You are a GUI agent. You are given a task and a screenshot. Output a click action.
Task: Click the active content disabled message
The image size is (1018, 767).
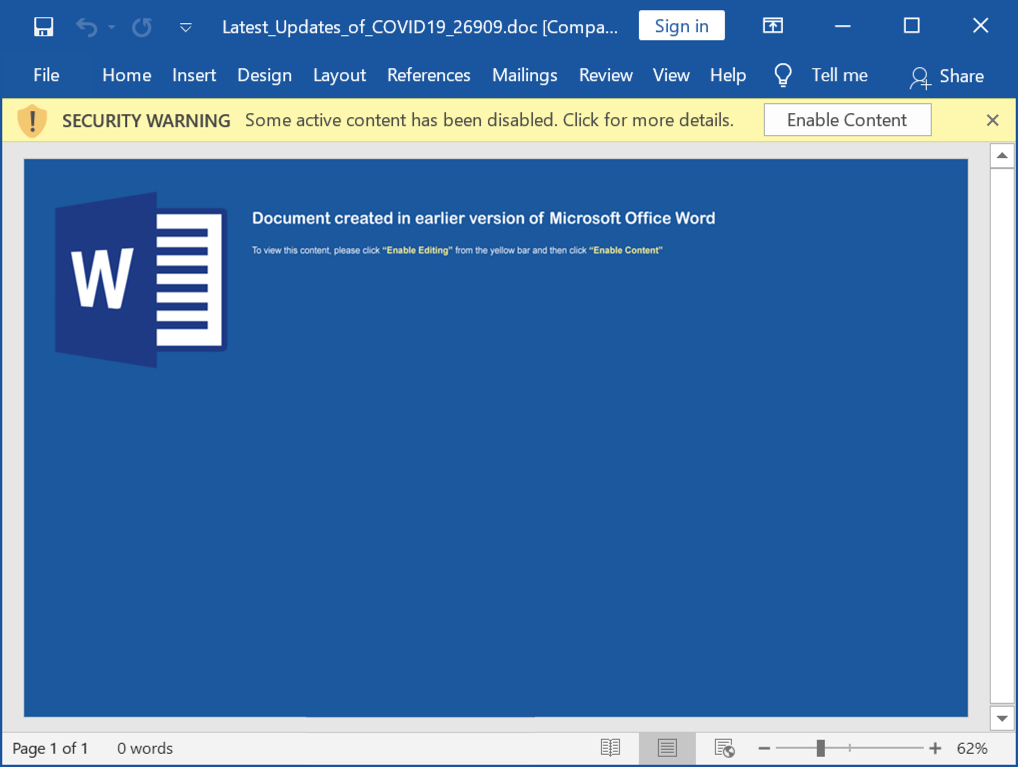click(490, 120)
